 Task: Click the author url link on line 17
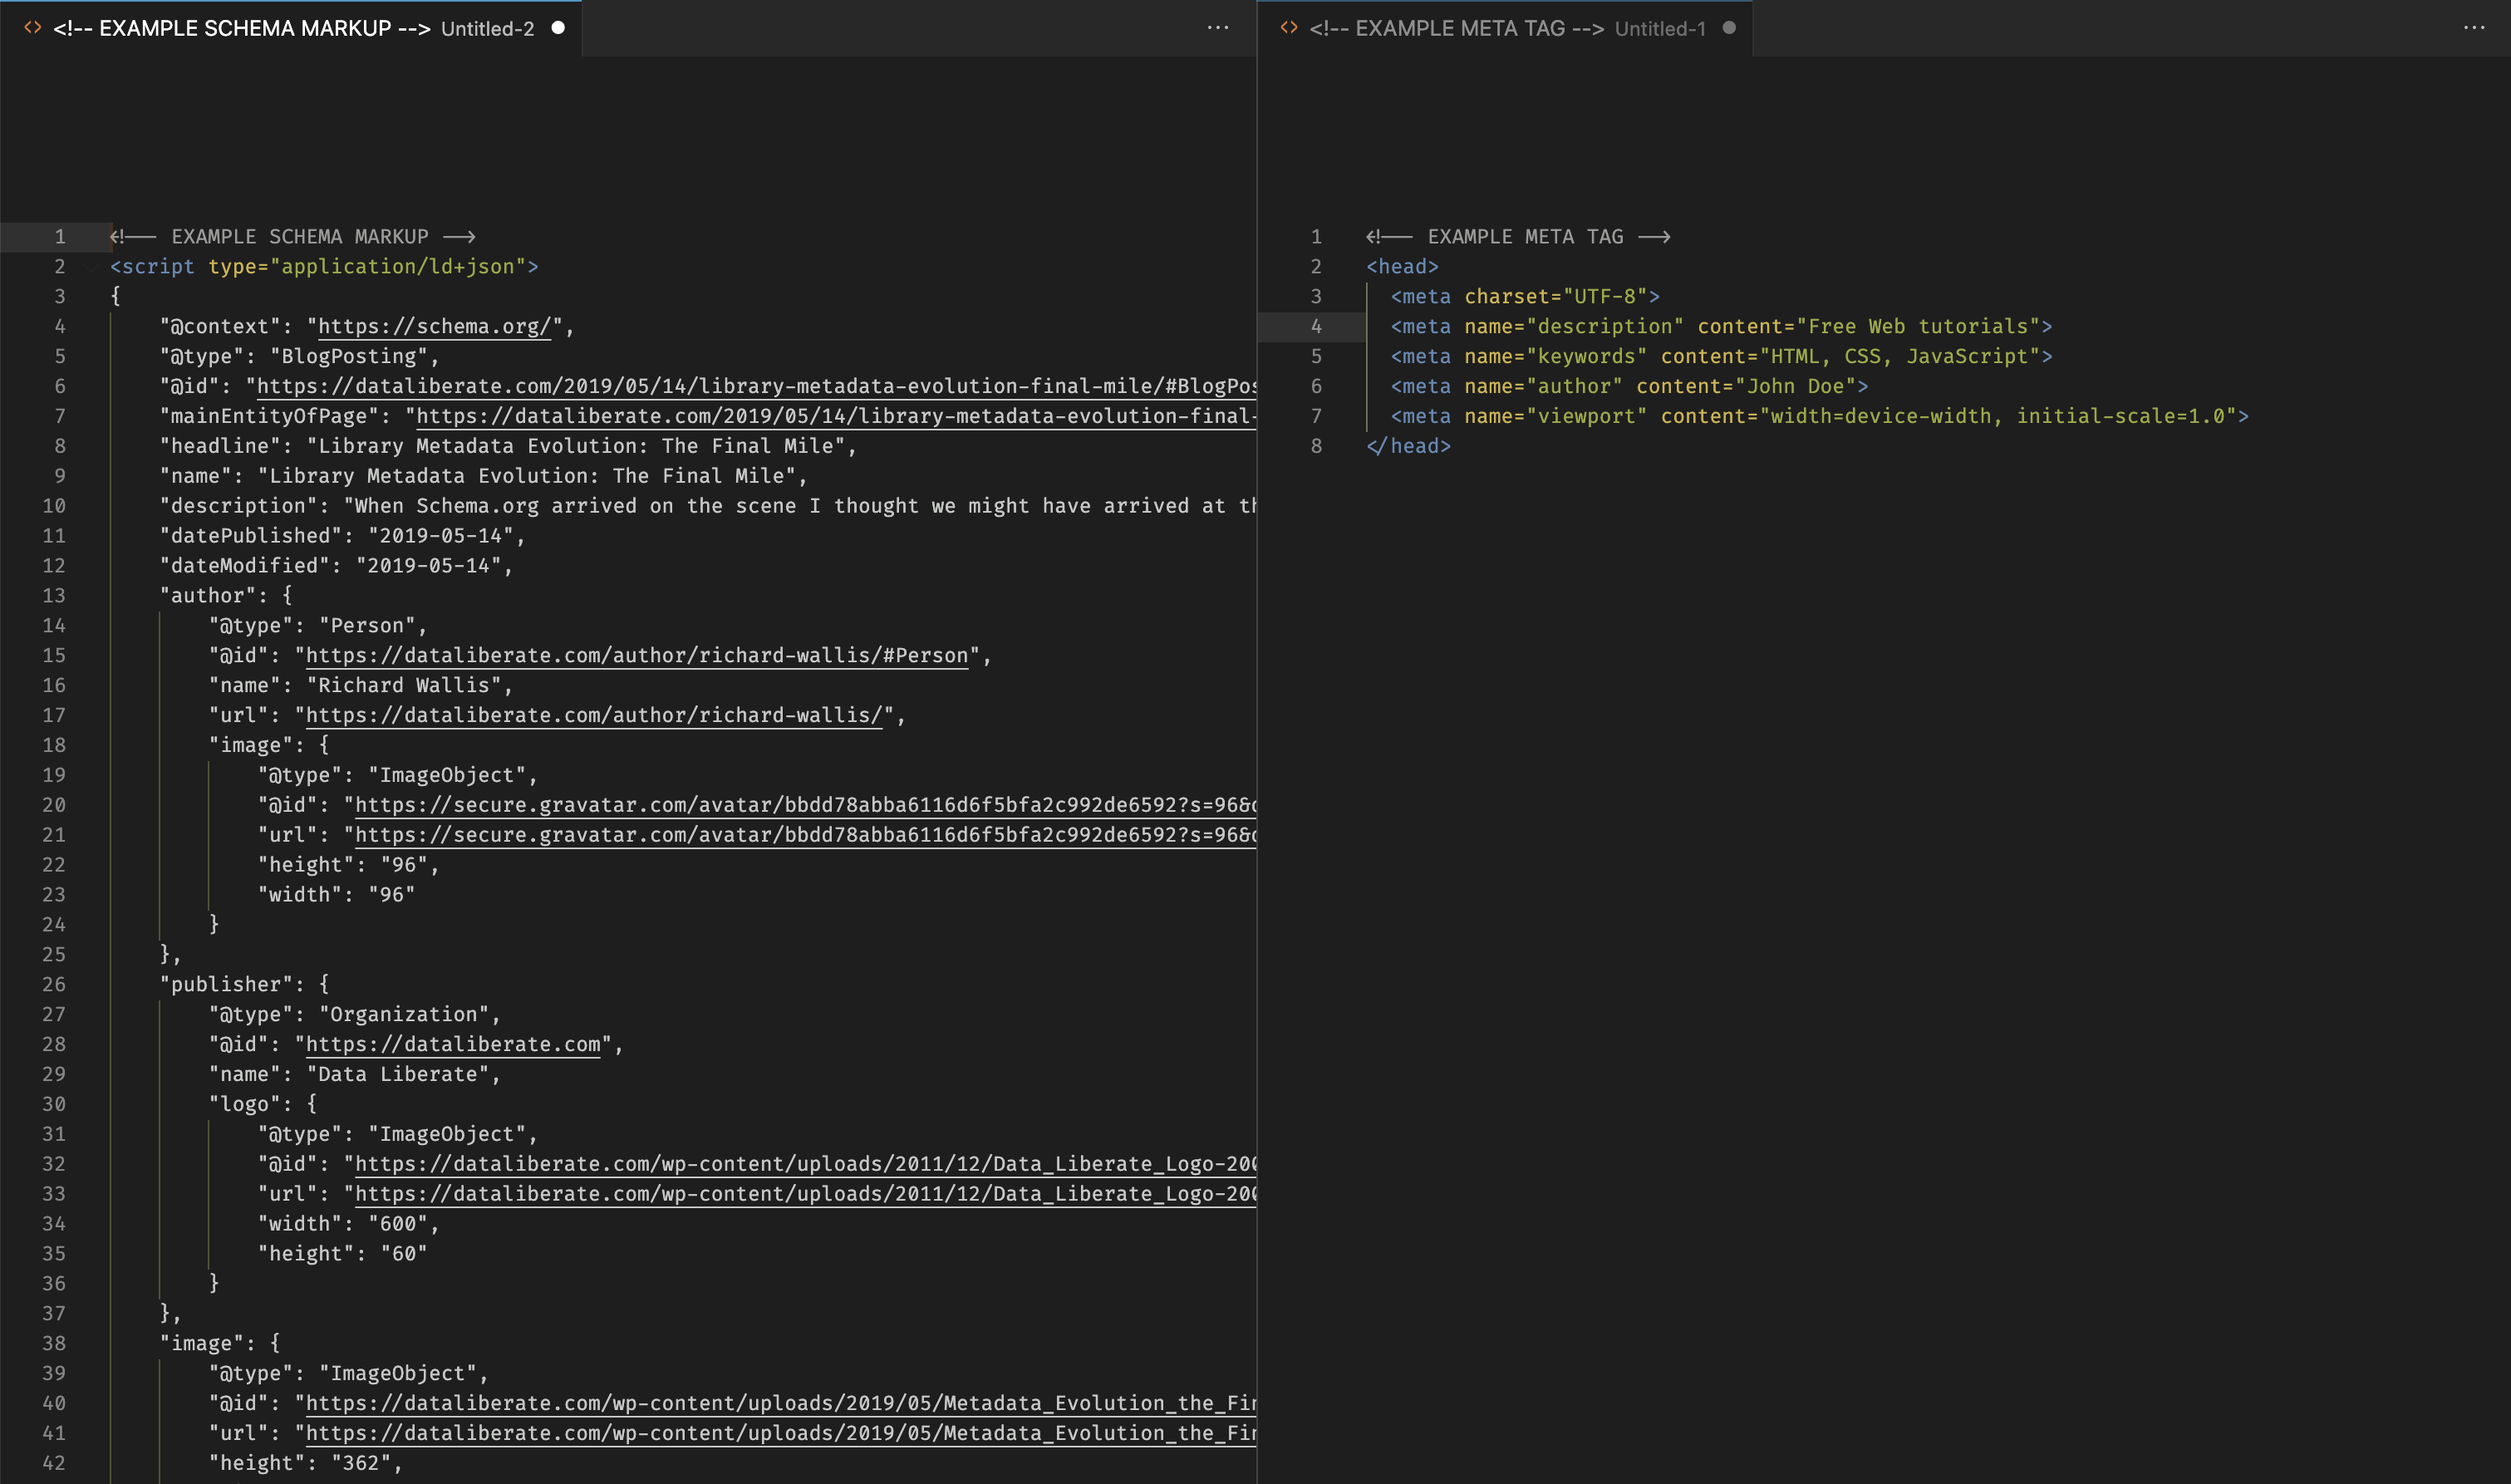[x=594, y=716]
